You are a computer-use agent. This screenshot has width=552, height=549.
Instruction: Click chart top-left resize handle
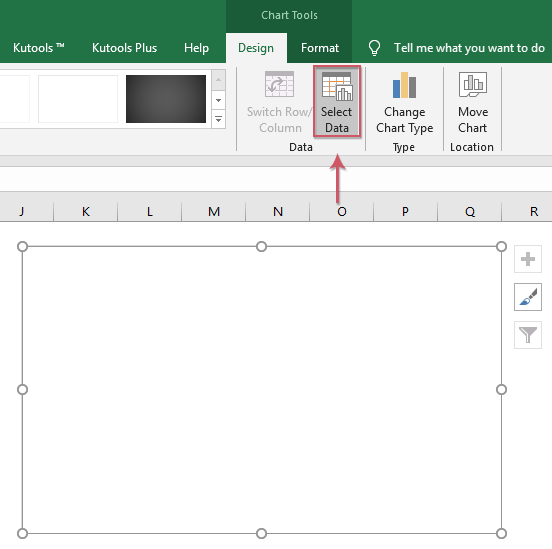[22, 247]
